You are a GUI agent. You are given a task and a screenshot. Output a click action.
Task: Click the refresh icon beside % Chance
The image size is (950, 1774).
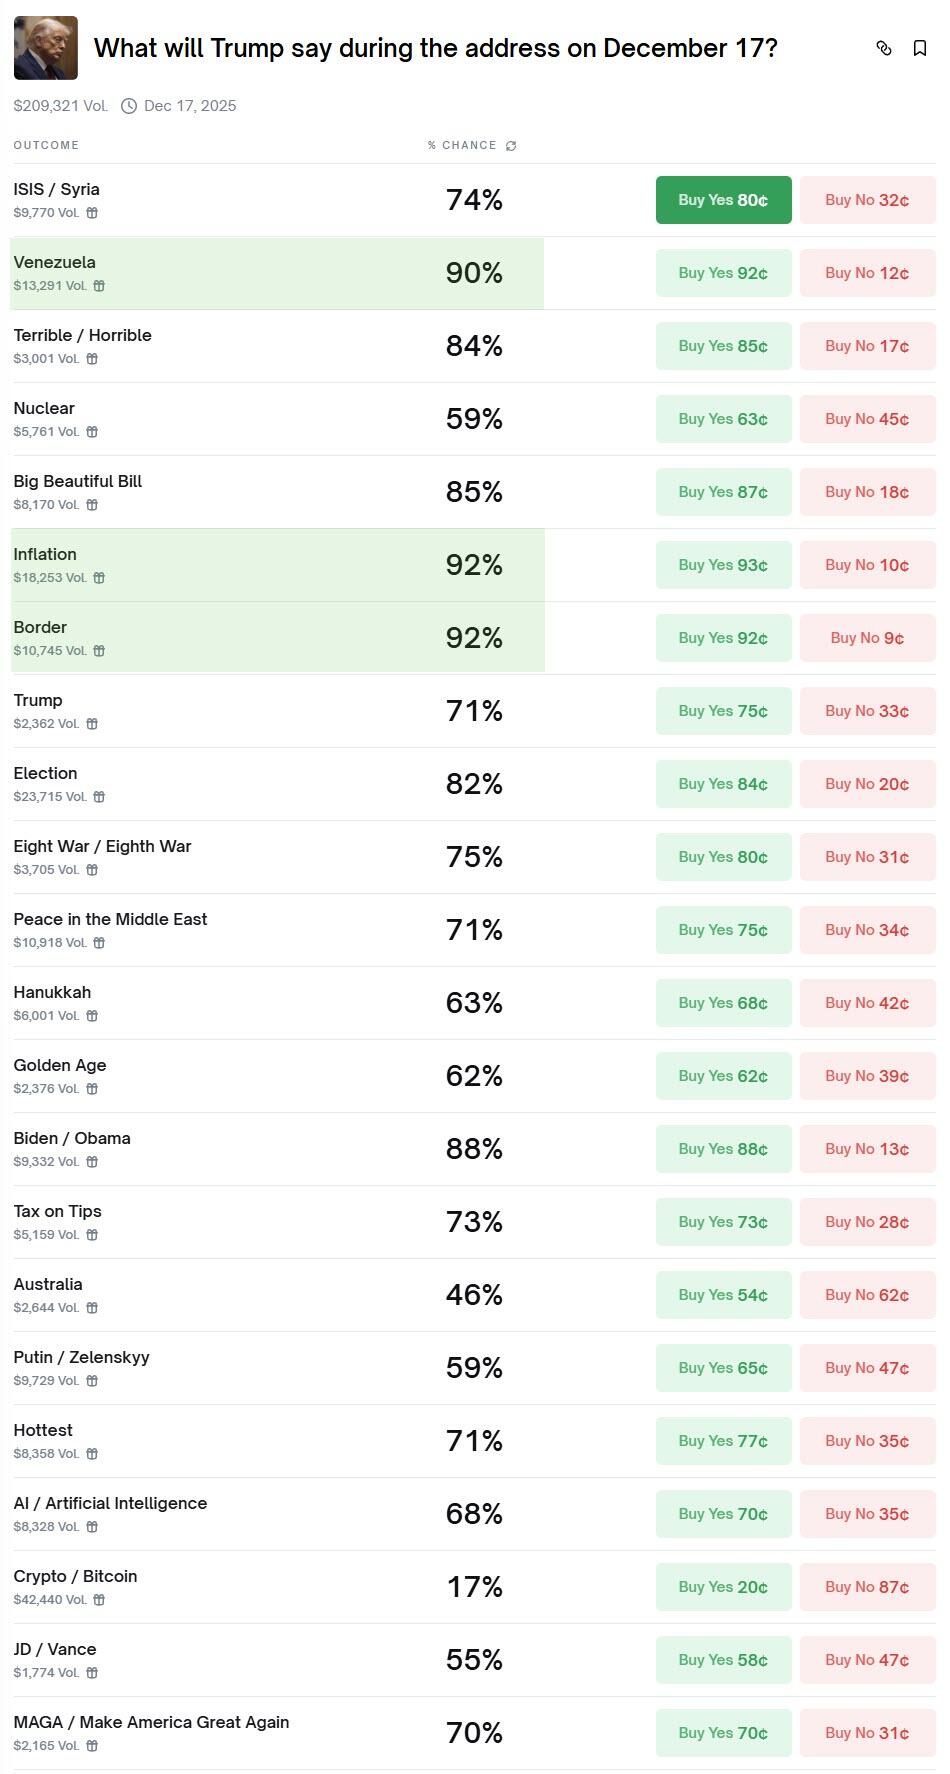(511, 146)
